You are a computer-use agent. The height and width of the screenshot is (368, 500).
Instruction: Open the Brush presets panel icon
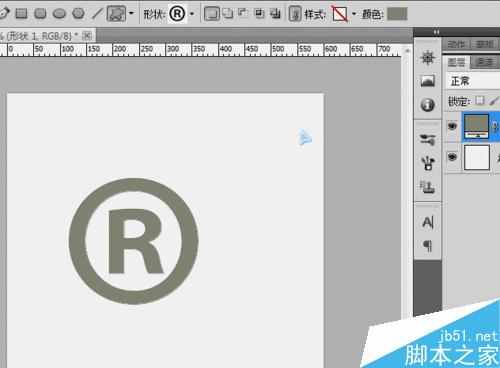click(x=428, y=139)
